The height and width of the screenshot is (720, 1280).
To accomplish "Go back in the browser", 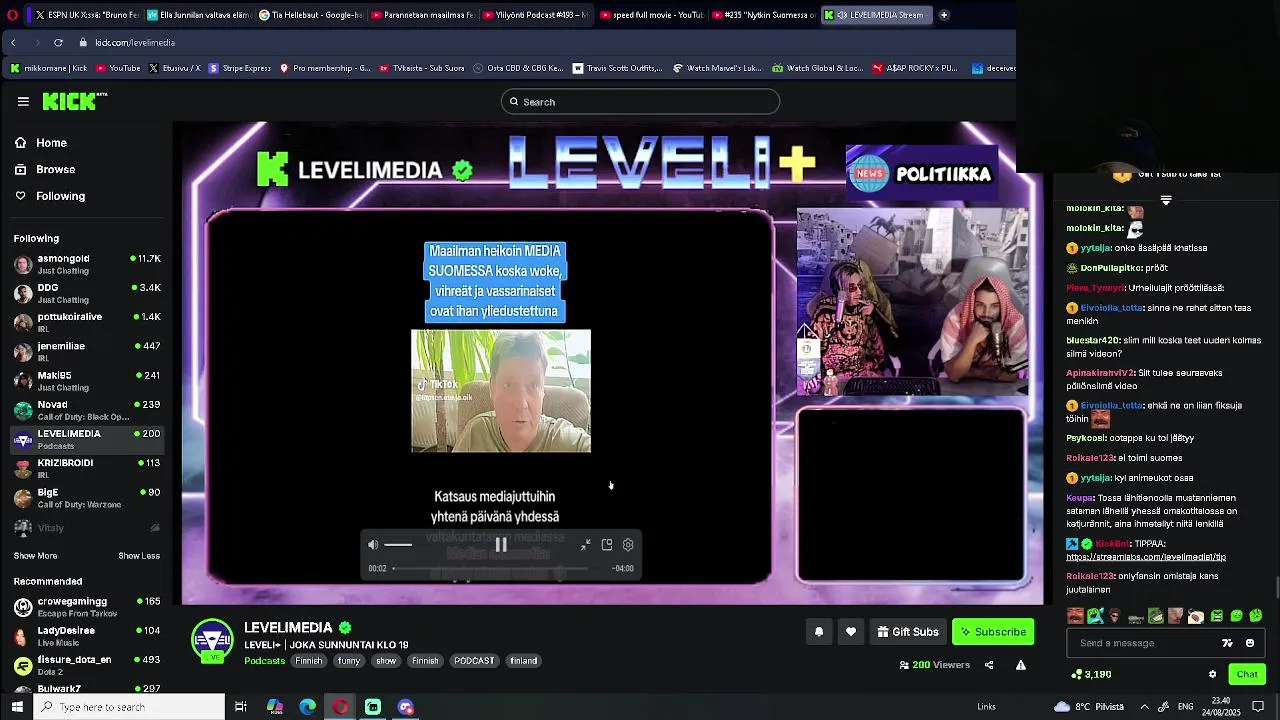I will pyautogui.click(x=13, y=42).
